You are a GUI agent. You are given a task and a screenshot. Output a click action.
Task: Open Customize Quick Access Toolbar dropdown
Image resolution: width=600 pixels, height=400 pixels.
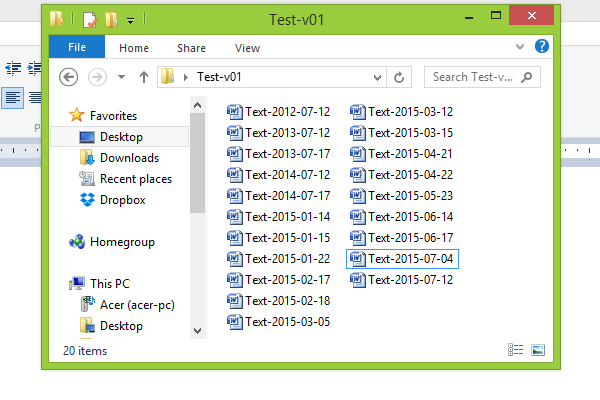[130, 21]
